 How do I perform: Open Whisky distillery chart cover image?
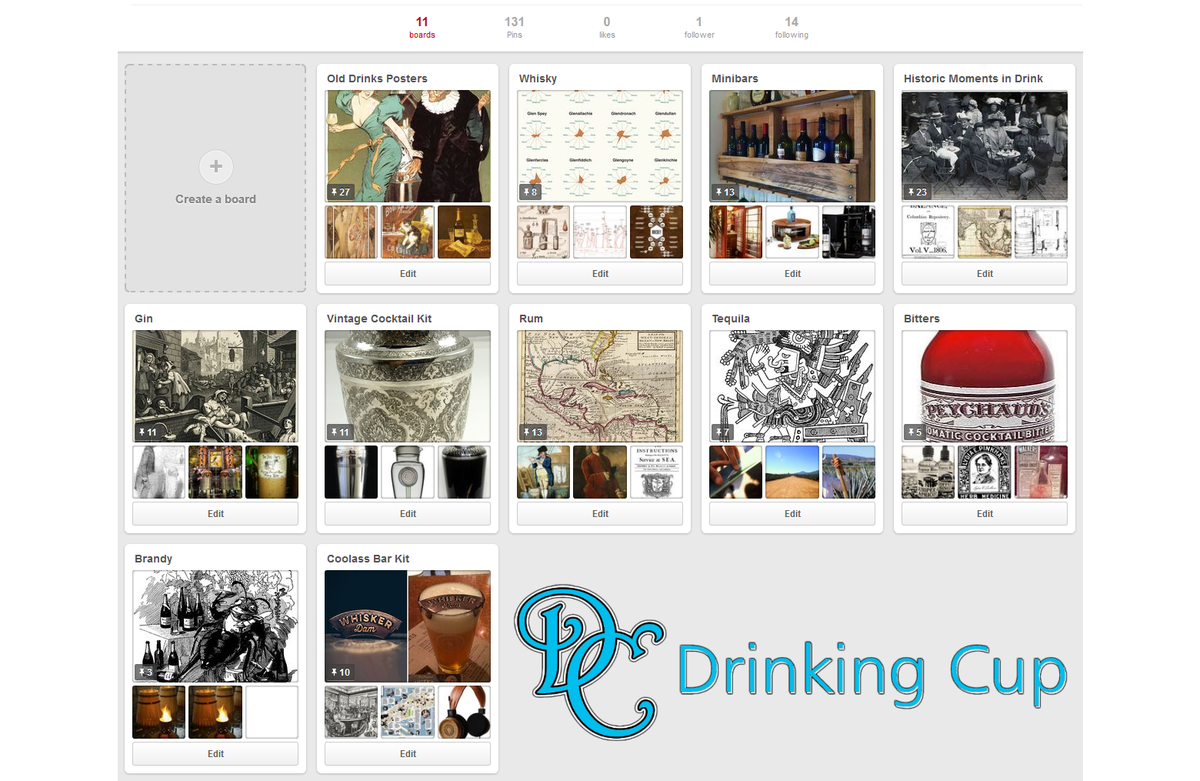600,146
